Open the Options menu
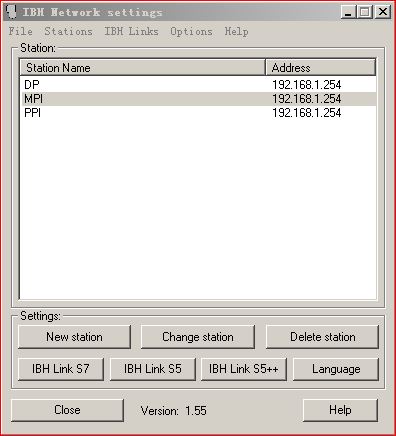The image size is (396, 436). tap(191, 31)
